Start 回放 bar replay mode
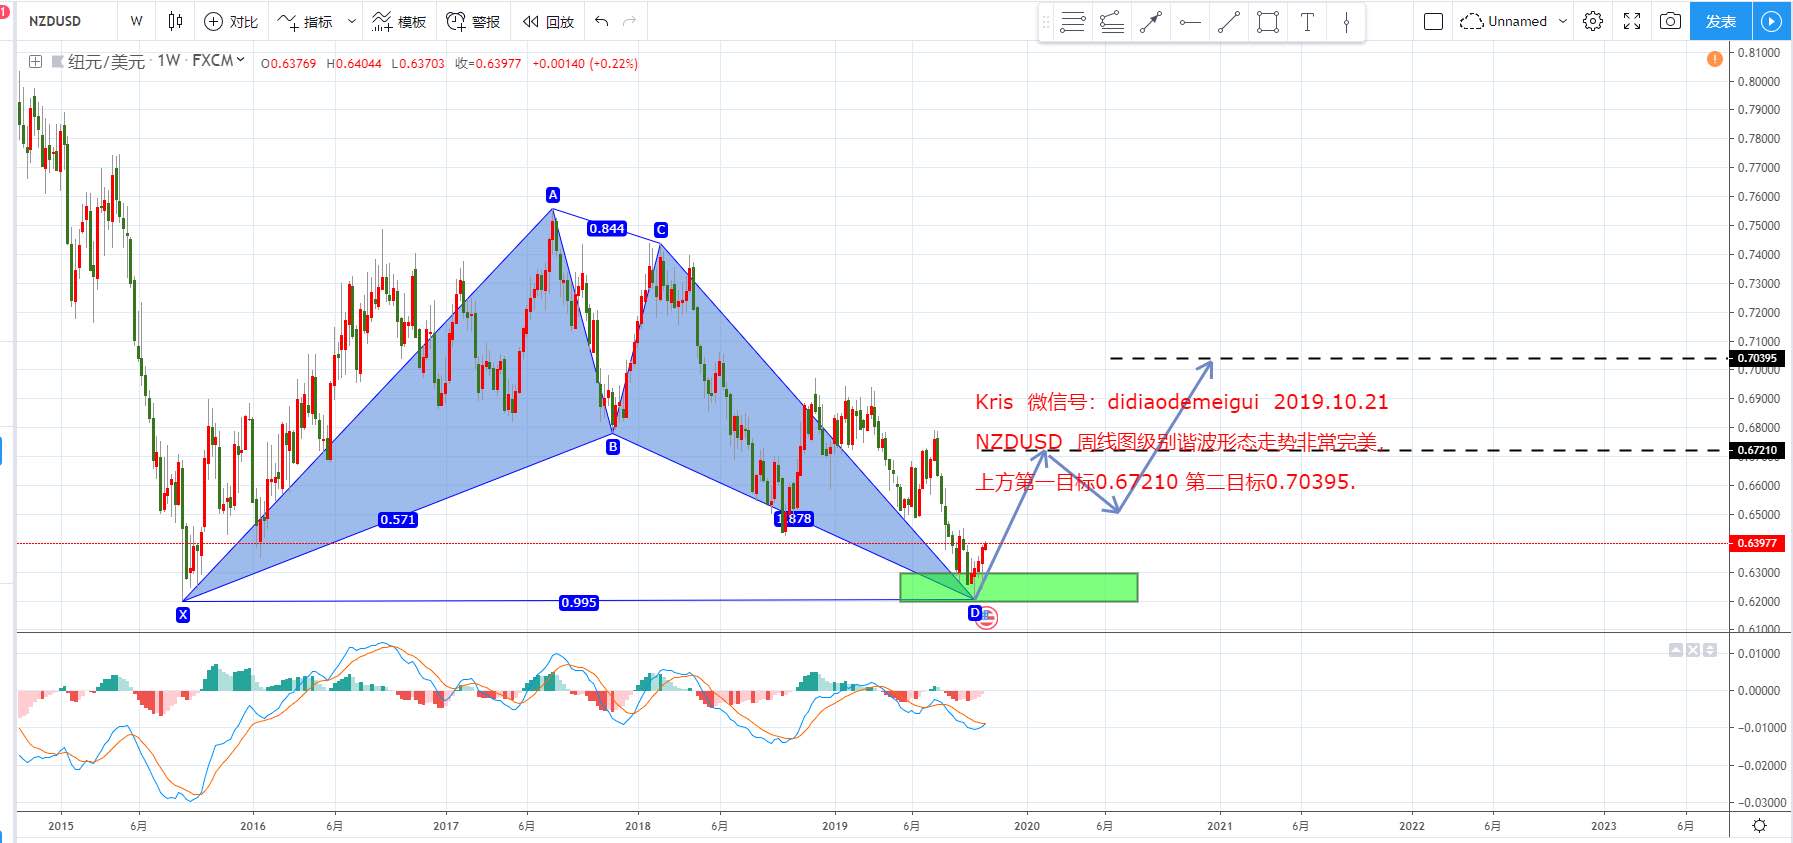Screen dimensions: 1793x843 click(x=547, y=21)
